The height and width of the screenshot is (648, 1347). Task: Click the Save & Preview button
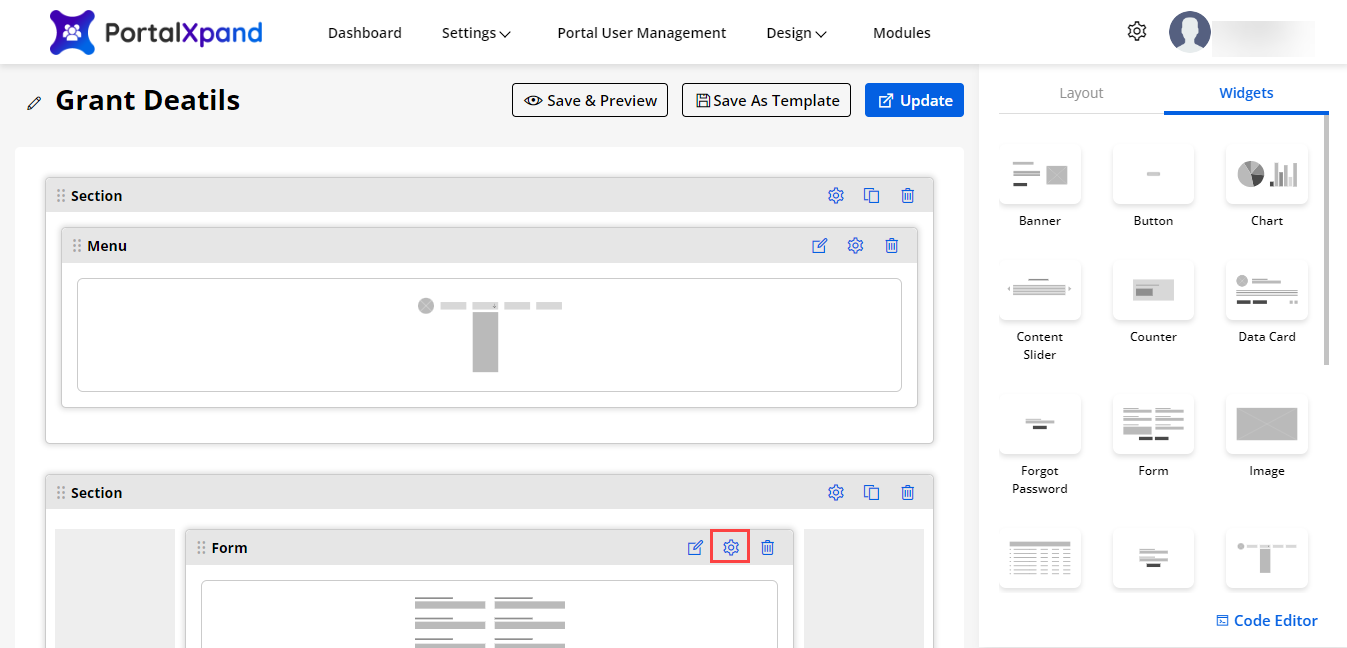pyautogui.click(x=590, y=100)
